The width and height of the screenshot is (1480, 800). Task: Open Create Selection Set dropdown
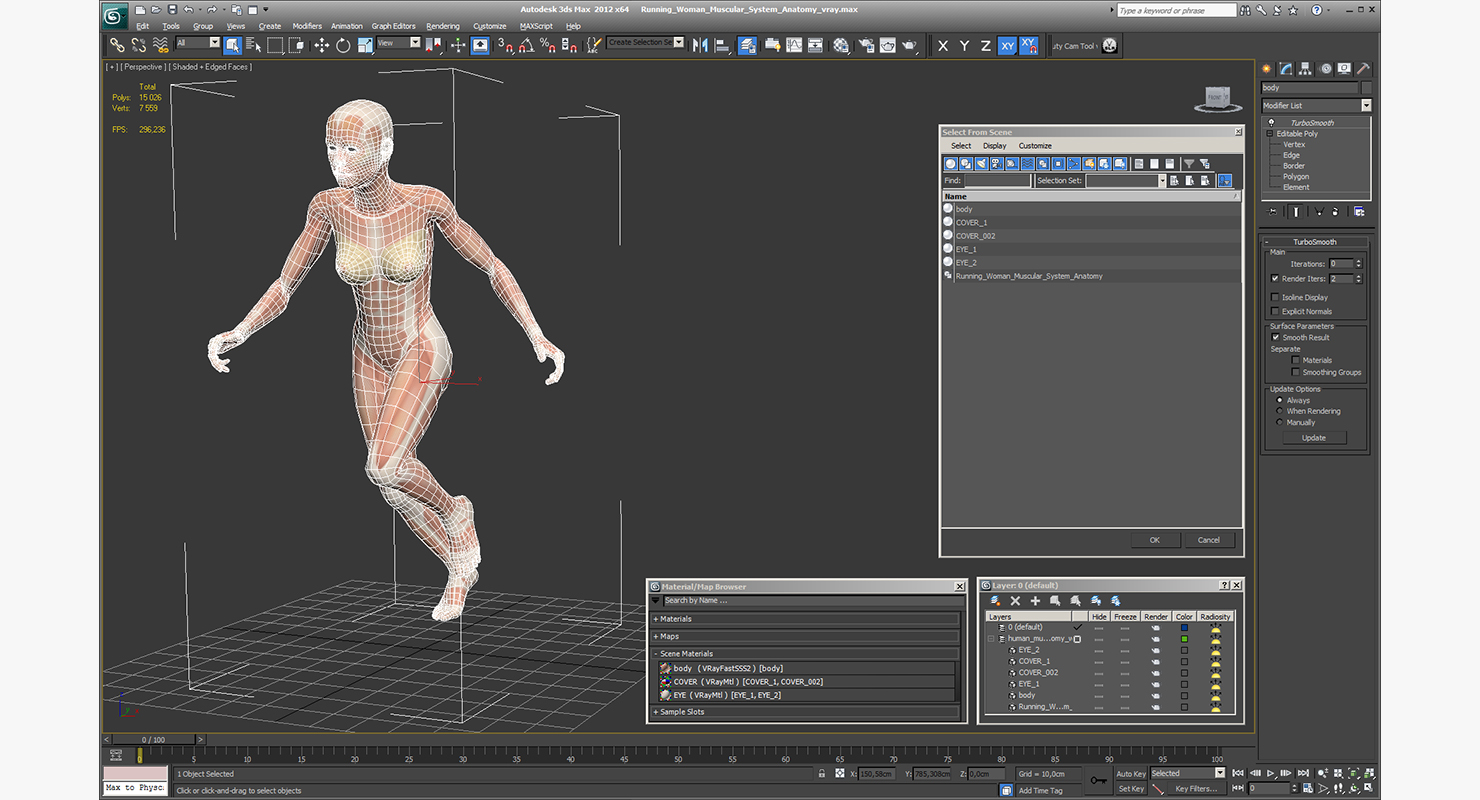645,43
